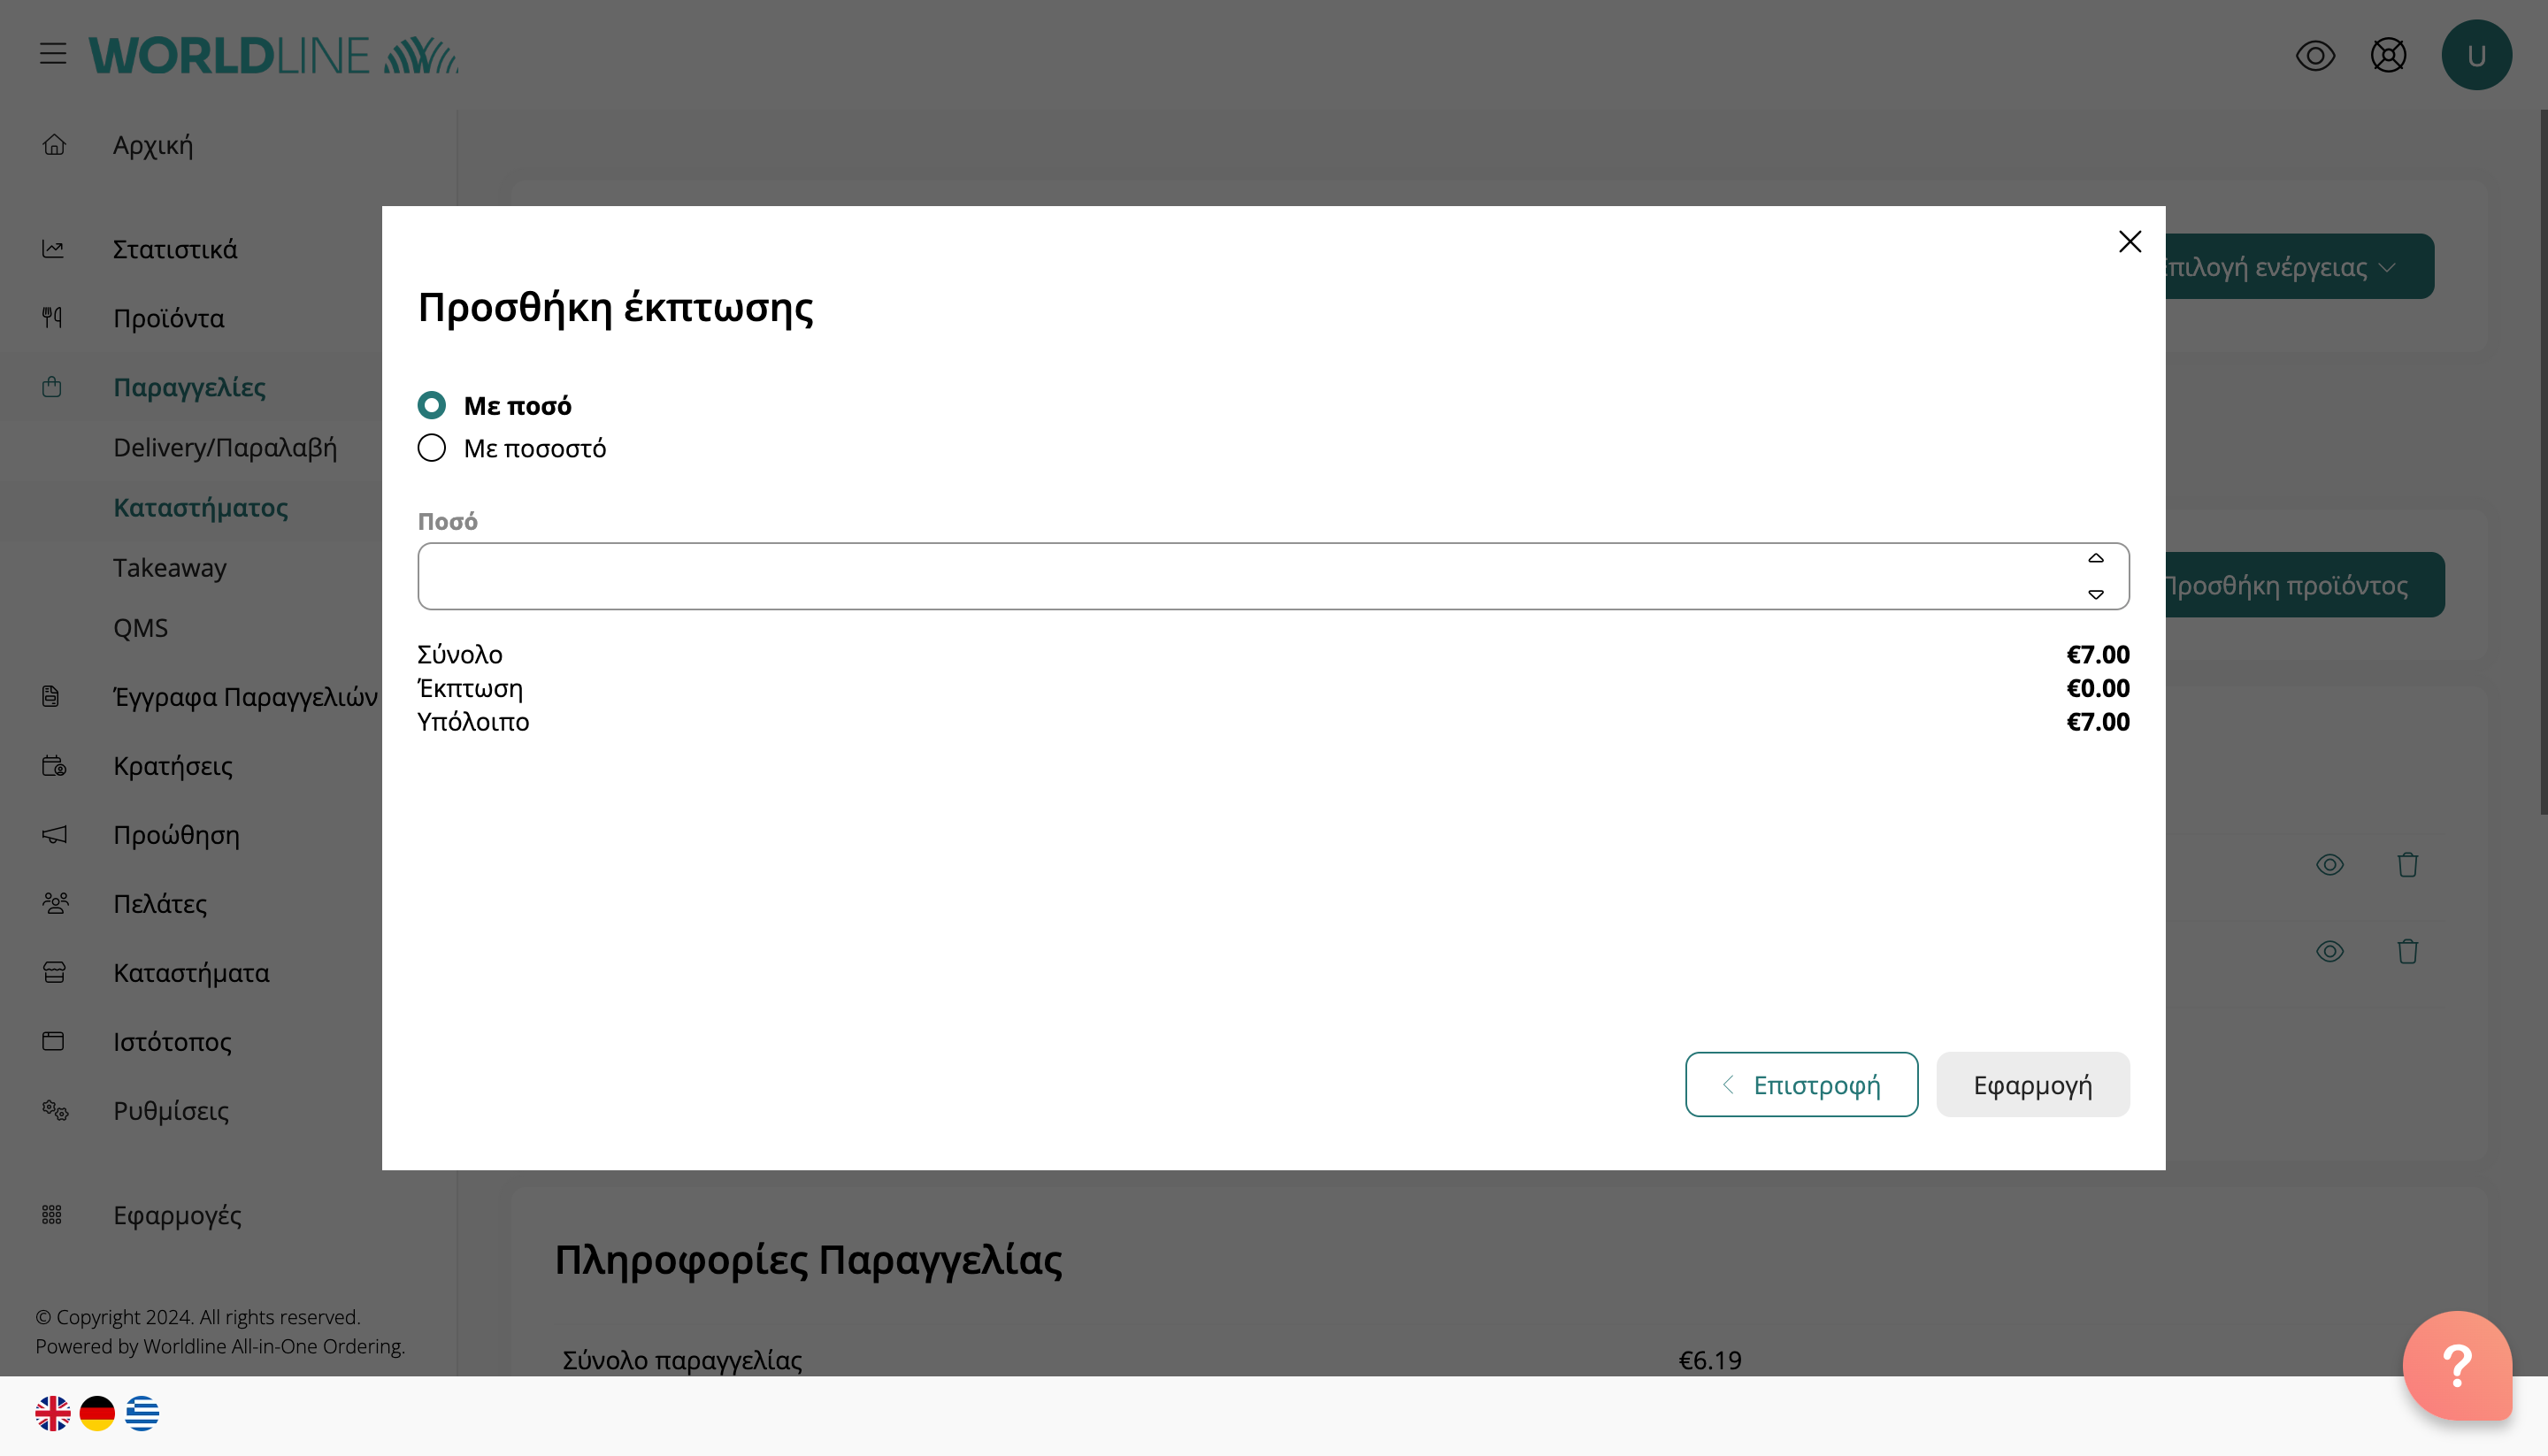Select the 'Με ποσοστό' radio option
The height and width of the screenshot is (1456, 2548).
(432, 448)
